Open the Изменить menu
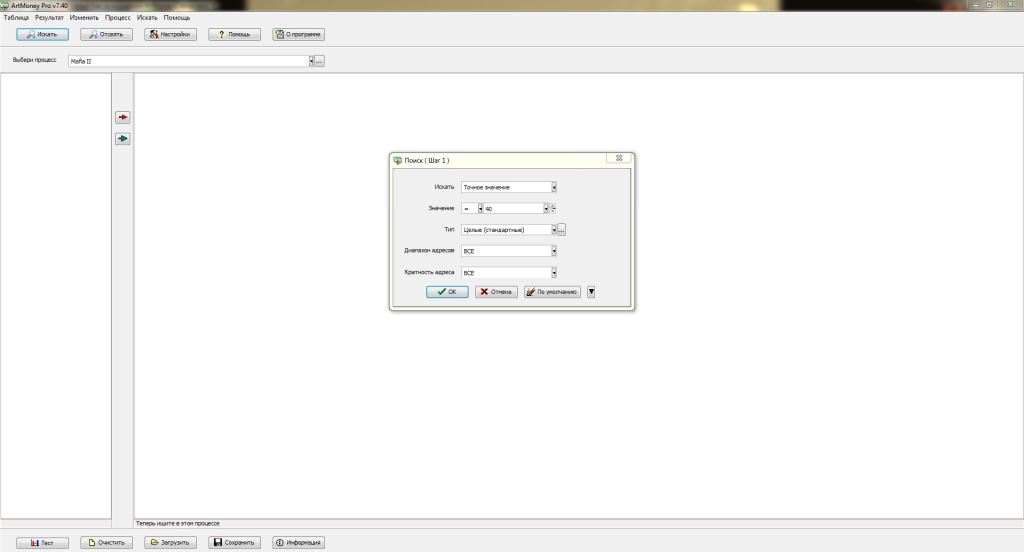 (84, 18)
